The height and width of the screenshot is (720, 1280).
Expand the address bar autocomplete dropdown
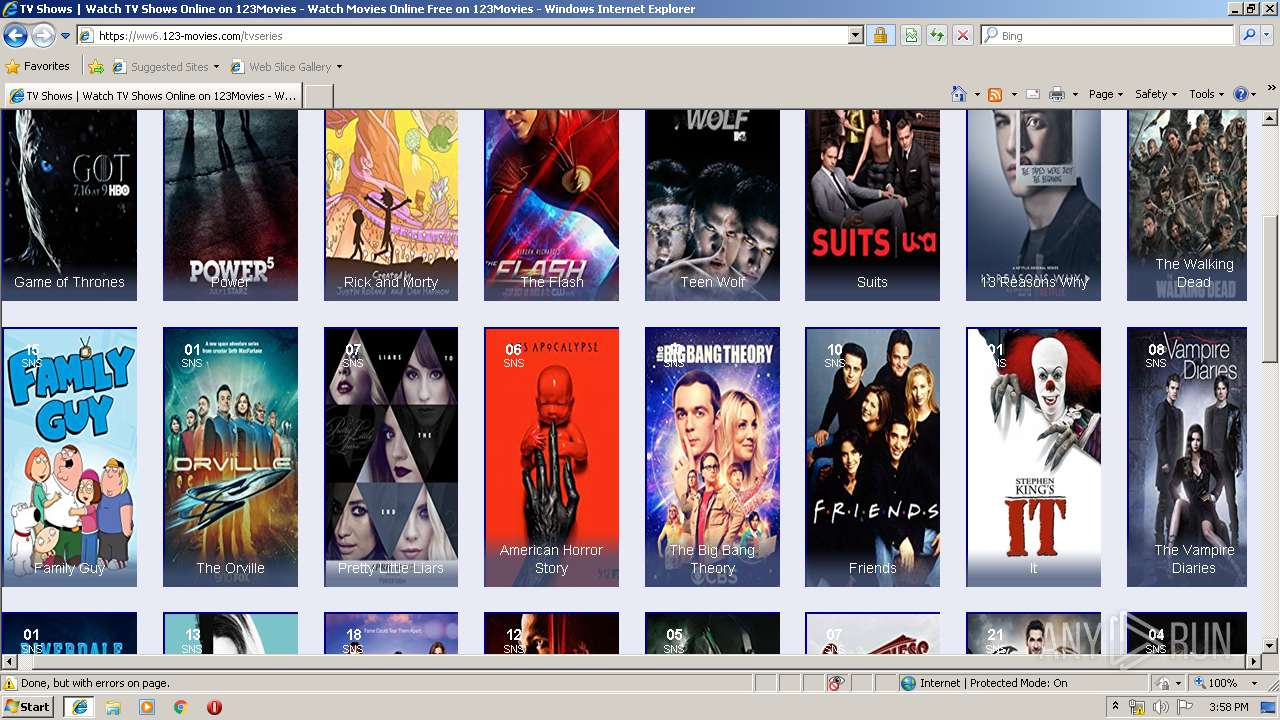855,35
